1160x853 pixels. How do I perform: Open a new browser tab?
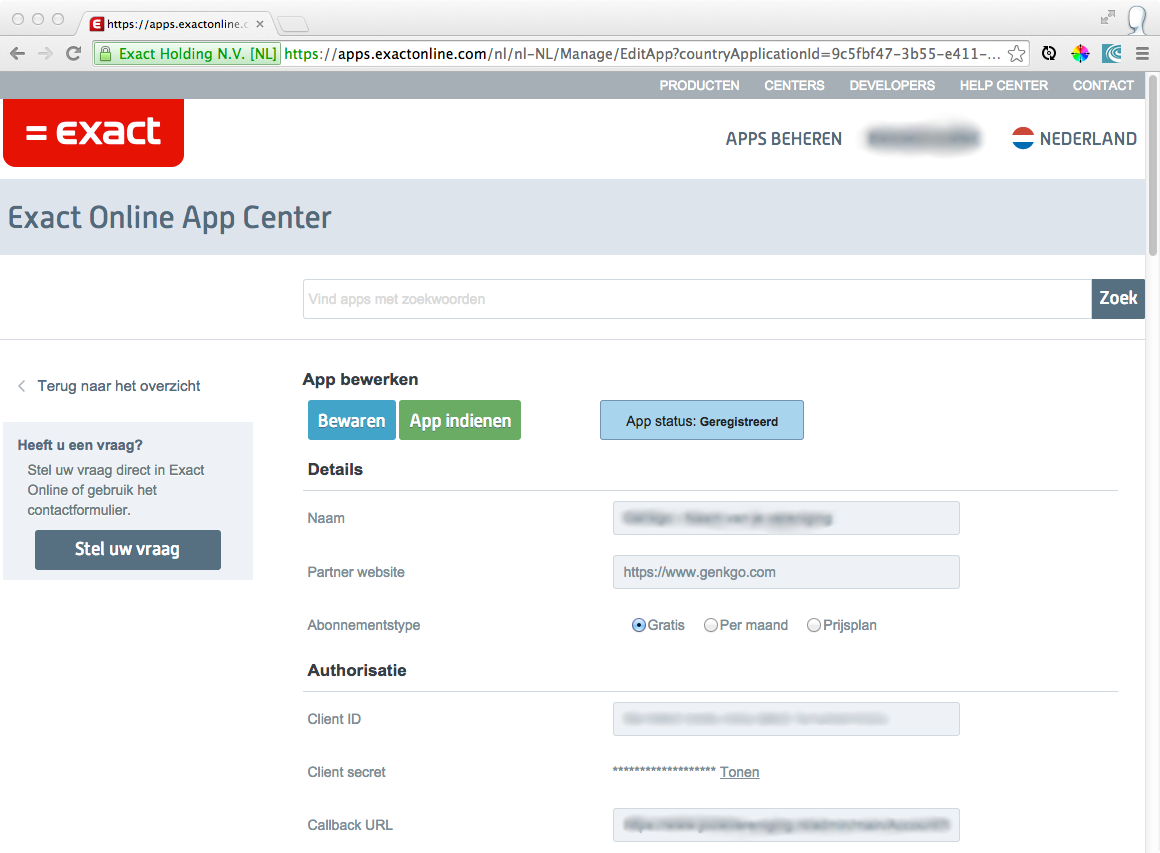pos(293,24)
